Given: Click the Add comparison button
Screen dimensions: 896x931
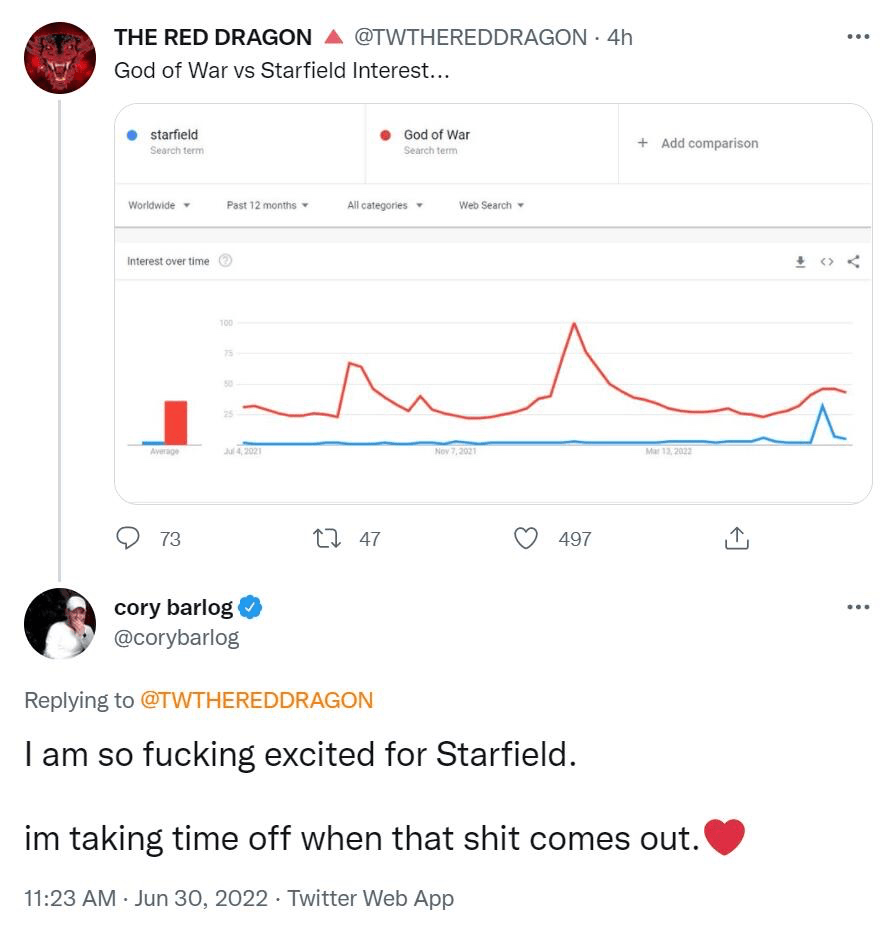Looking at the screenshot, I should tap(699, 143).
